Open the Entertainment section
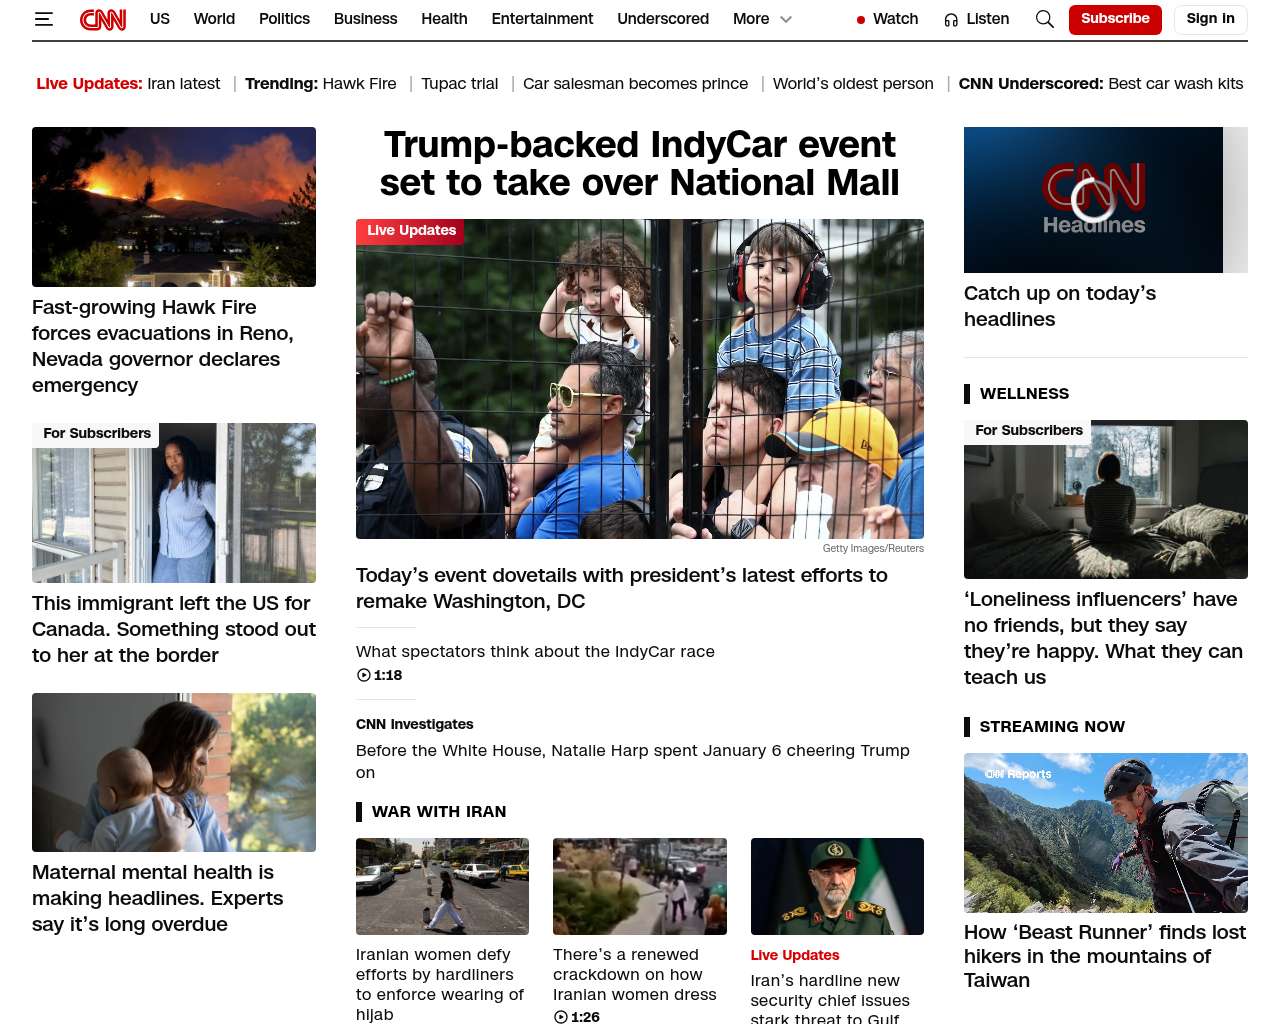Screen dimensions: 1280x1024 [542, 19]
